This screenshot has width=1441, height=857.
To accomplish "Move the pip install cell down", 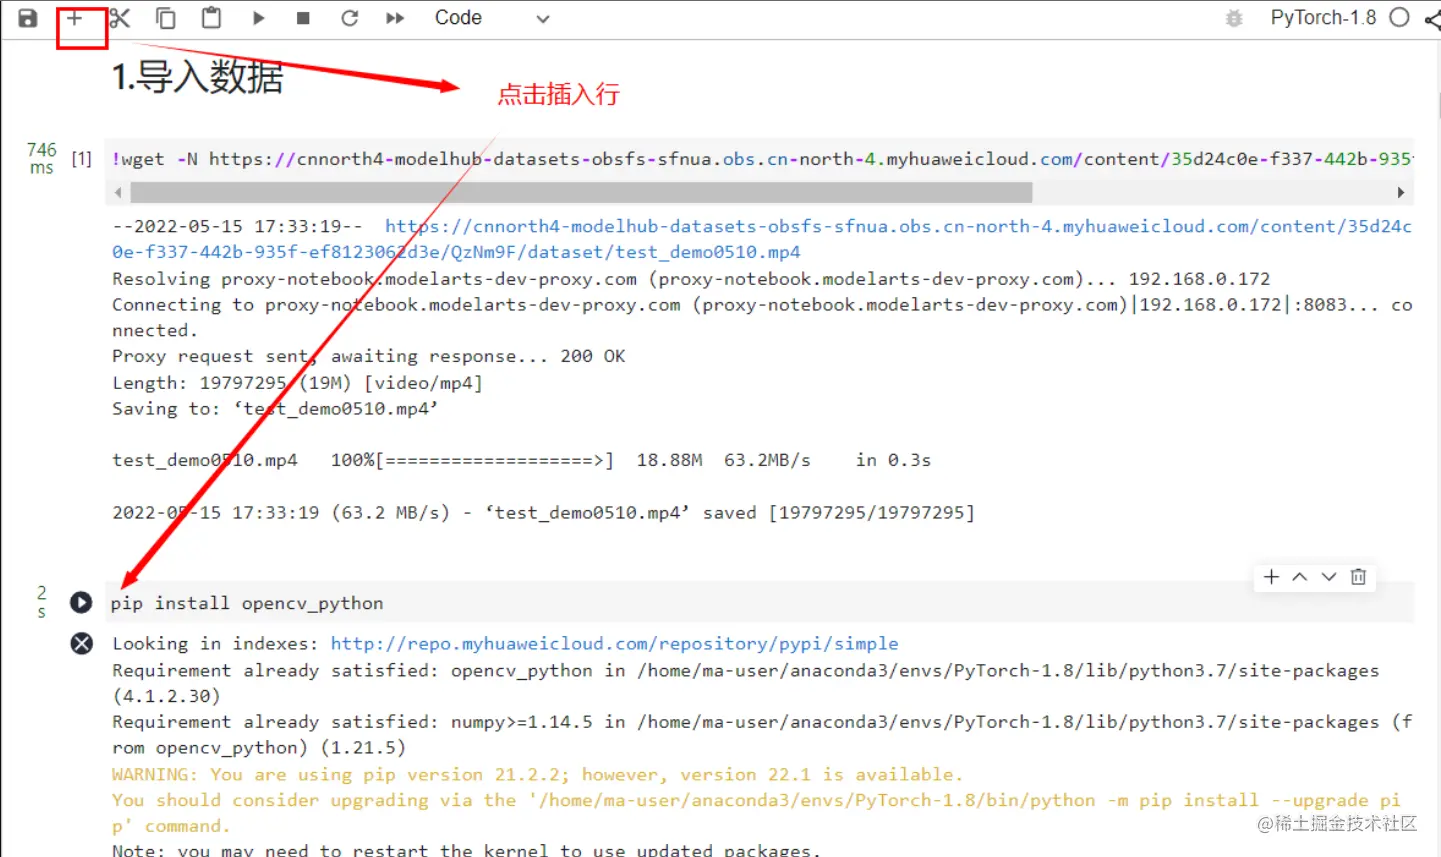I will click(x=1329, y=577).
